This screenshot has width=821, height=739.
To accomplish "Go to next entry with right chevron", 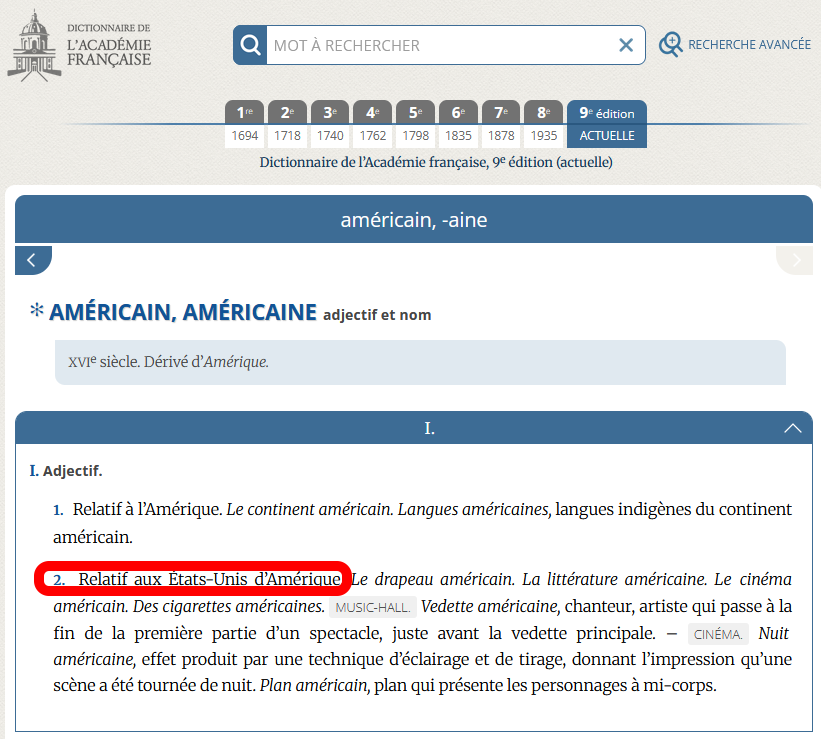I will 795,260.
